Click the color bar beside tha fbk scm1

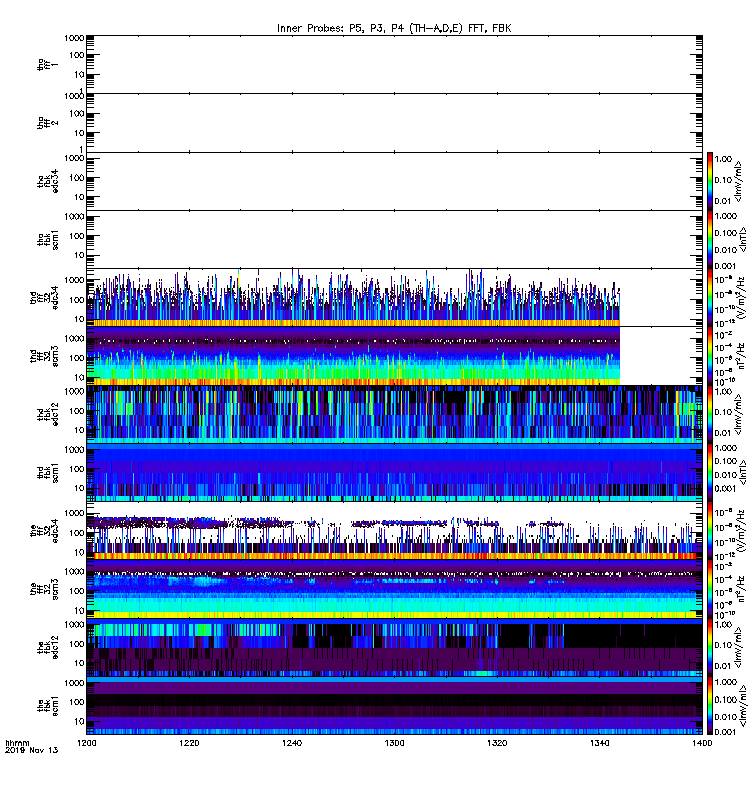click(710, 239)
